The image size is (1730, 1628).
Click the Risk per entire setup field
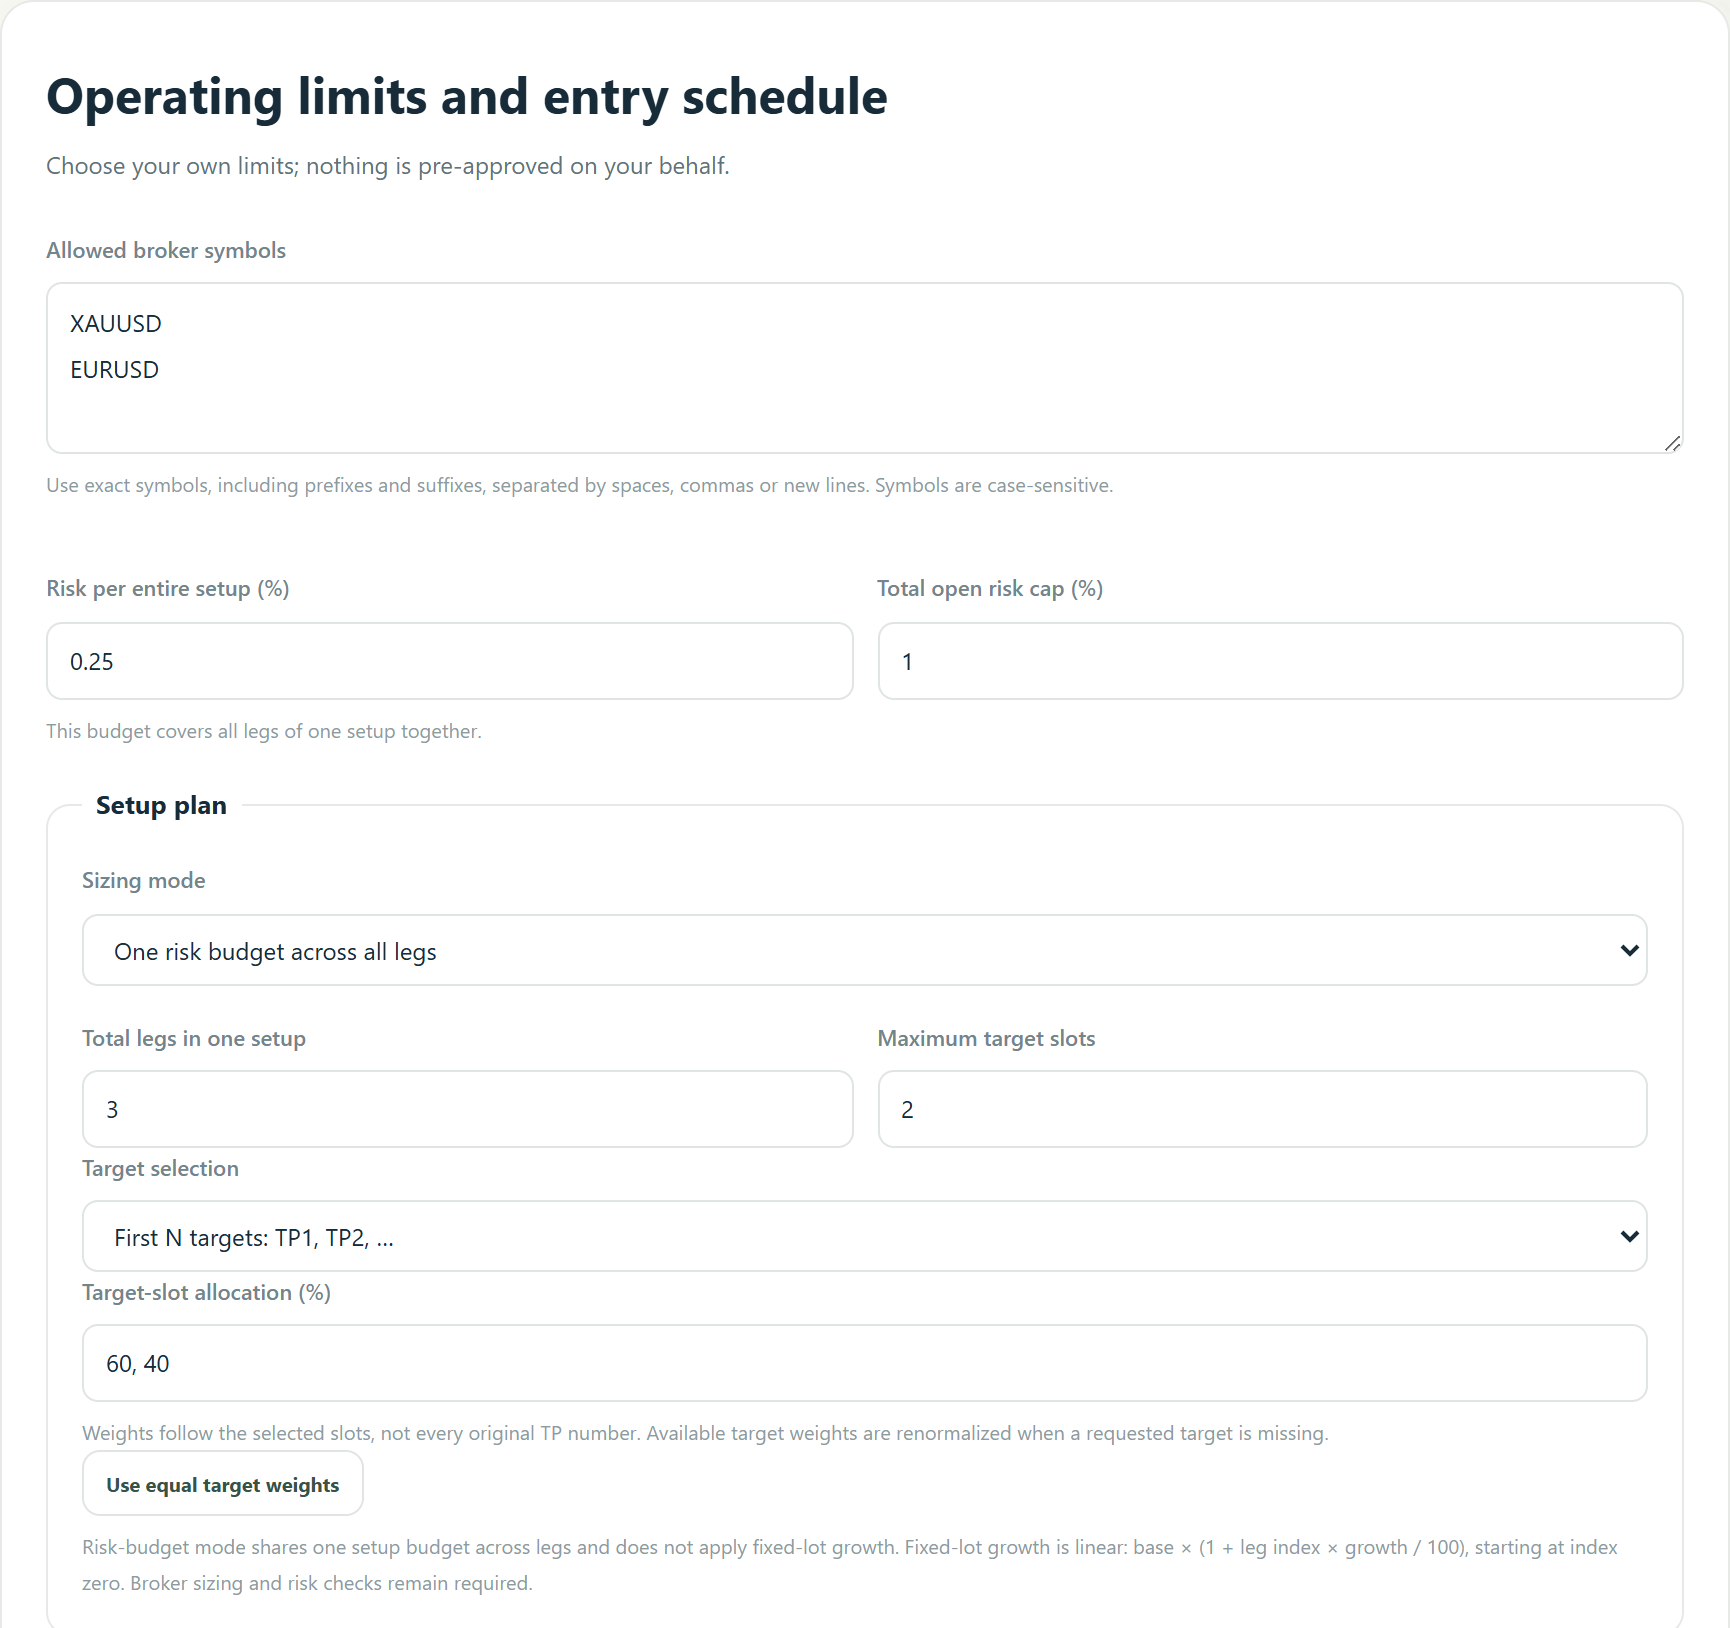pos(449,661)
